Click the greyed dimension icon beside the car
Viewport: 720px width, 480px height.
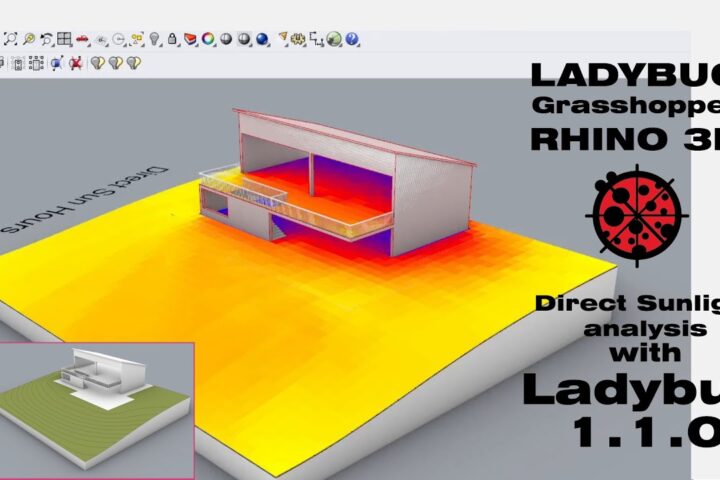[101, 40]
